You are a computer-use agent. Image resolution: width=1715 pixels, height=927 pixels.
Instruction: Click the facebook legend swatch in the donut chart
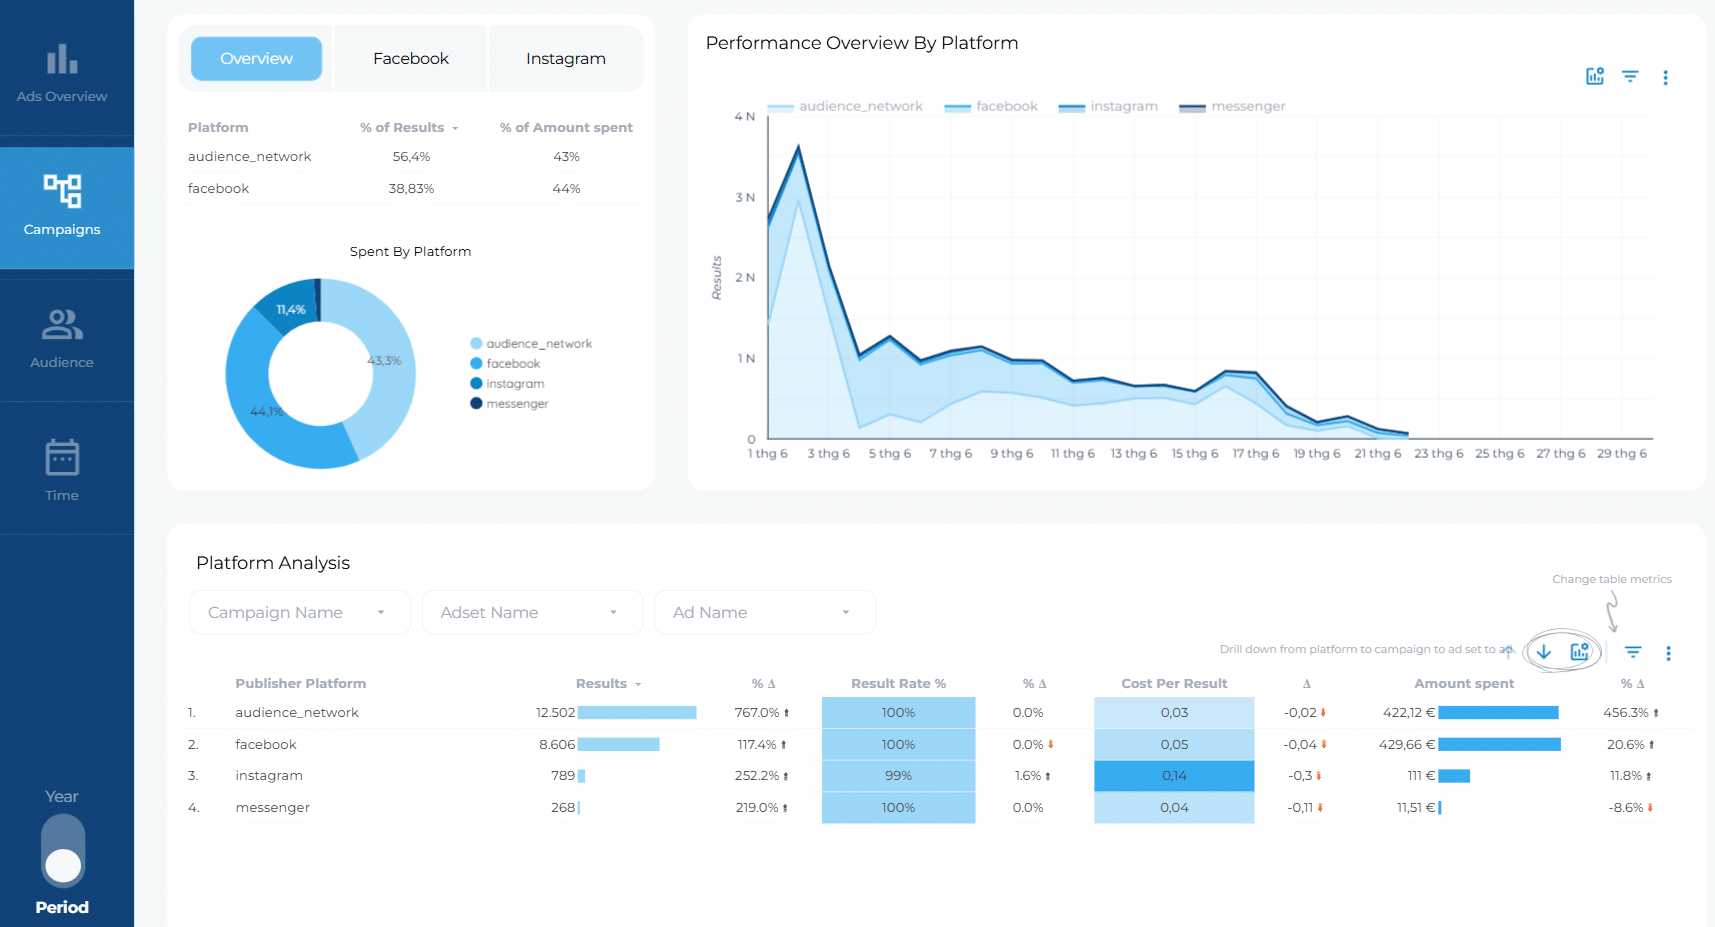(x=477, y=364)
